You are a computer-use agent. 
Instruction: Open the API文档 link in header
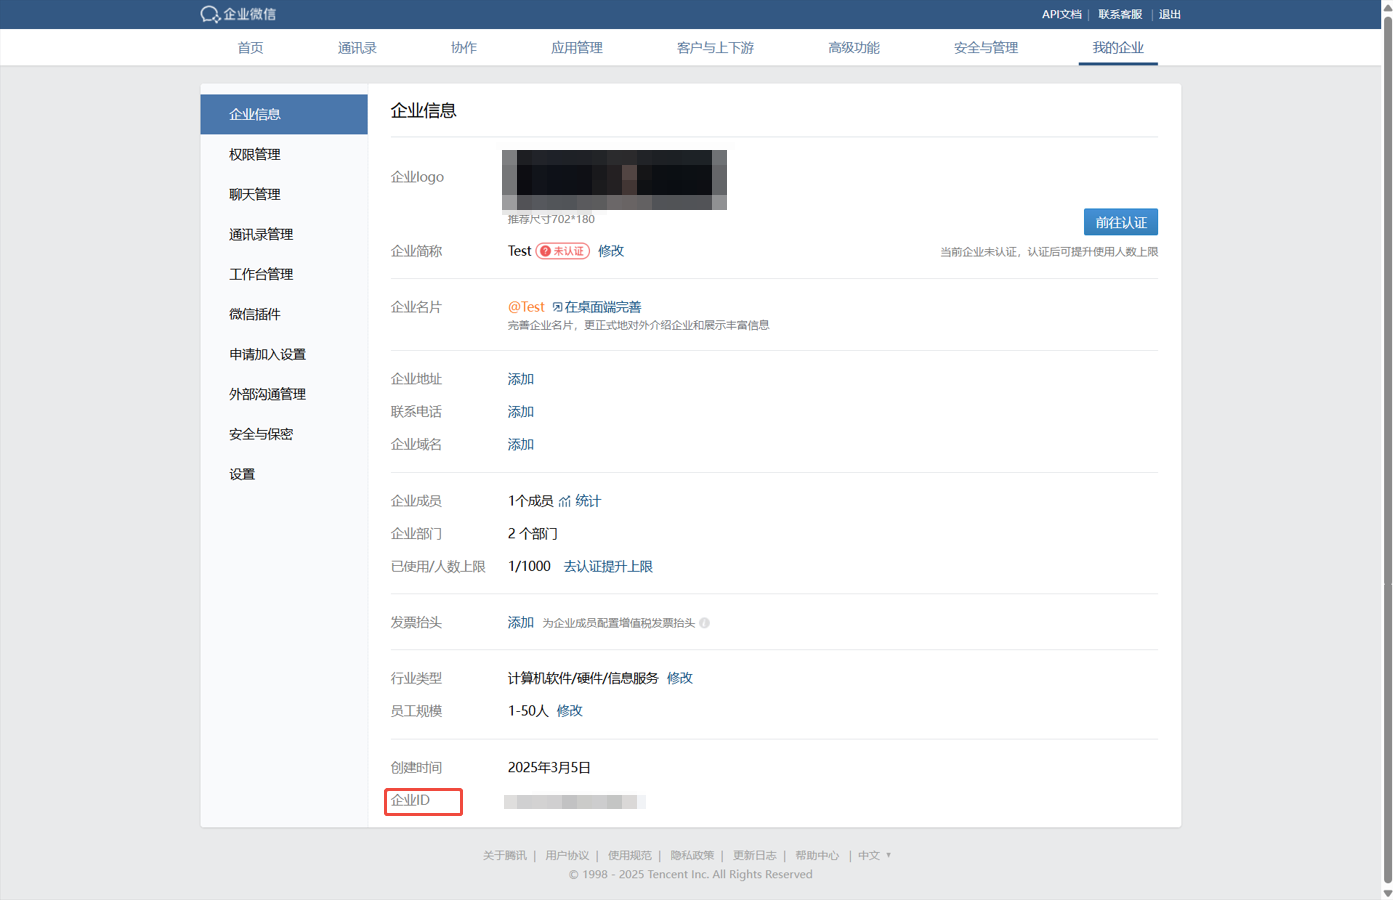tap(1061, 14)
